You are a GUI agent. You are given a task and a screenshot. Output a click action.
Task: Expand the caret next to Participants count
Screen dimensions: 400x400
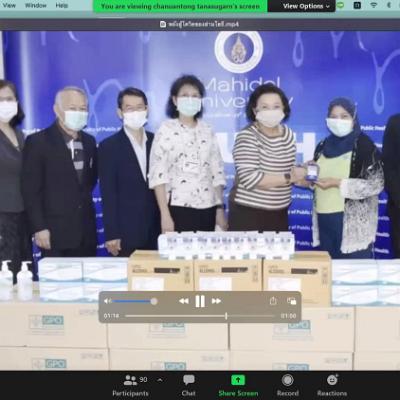pyautogui.click(x=160, y=380)
